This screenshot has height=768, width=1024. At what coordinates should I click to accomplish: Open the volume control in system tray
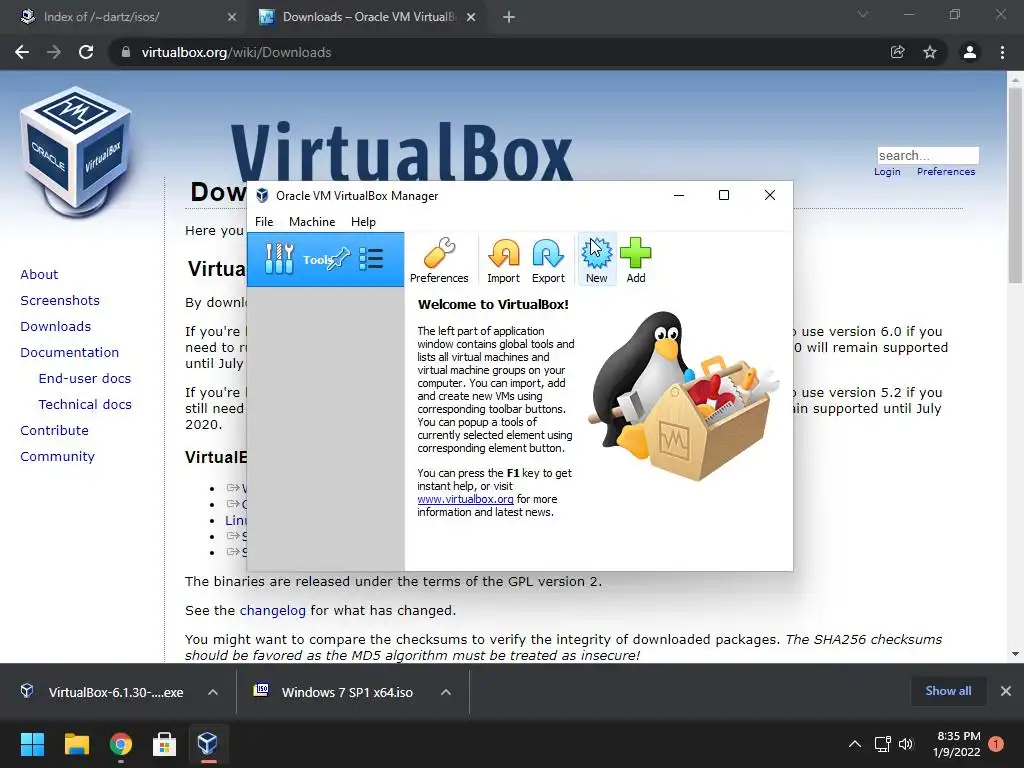pos(906,744)
